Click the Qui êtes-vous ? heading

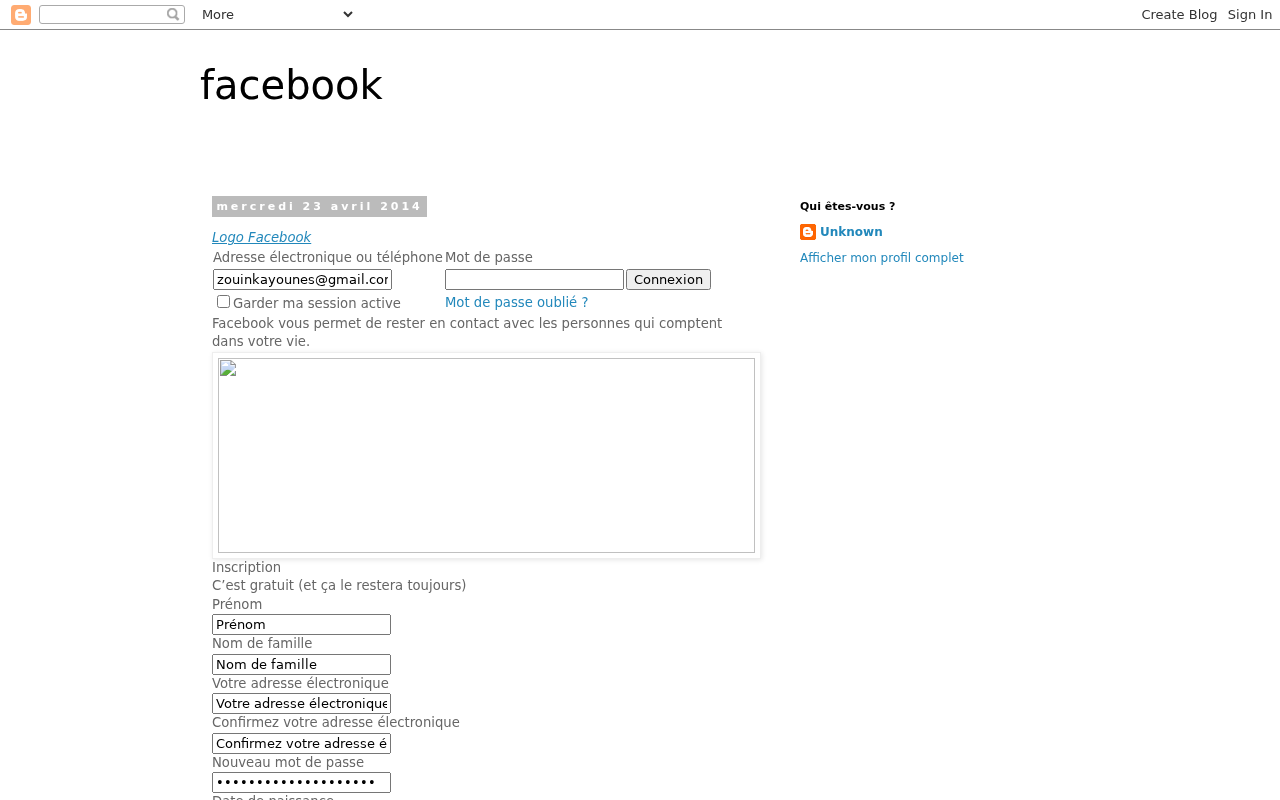pyautogui.click(x=847, y=206)
